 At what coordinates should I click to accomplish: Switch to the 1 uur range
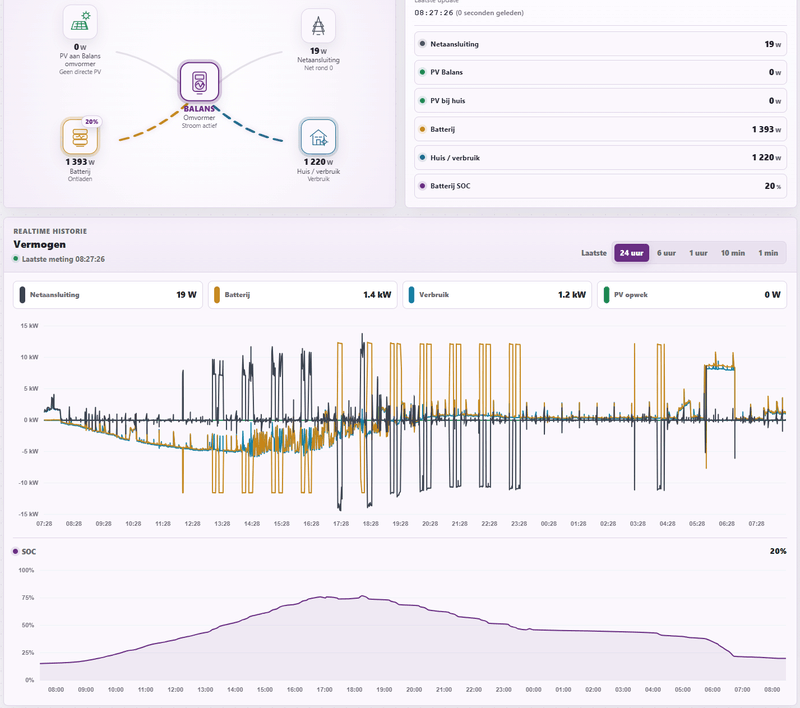tap(698, 253)
